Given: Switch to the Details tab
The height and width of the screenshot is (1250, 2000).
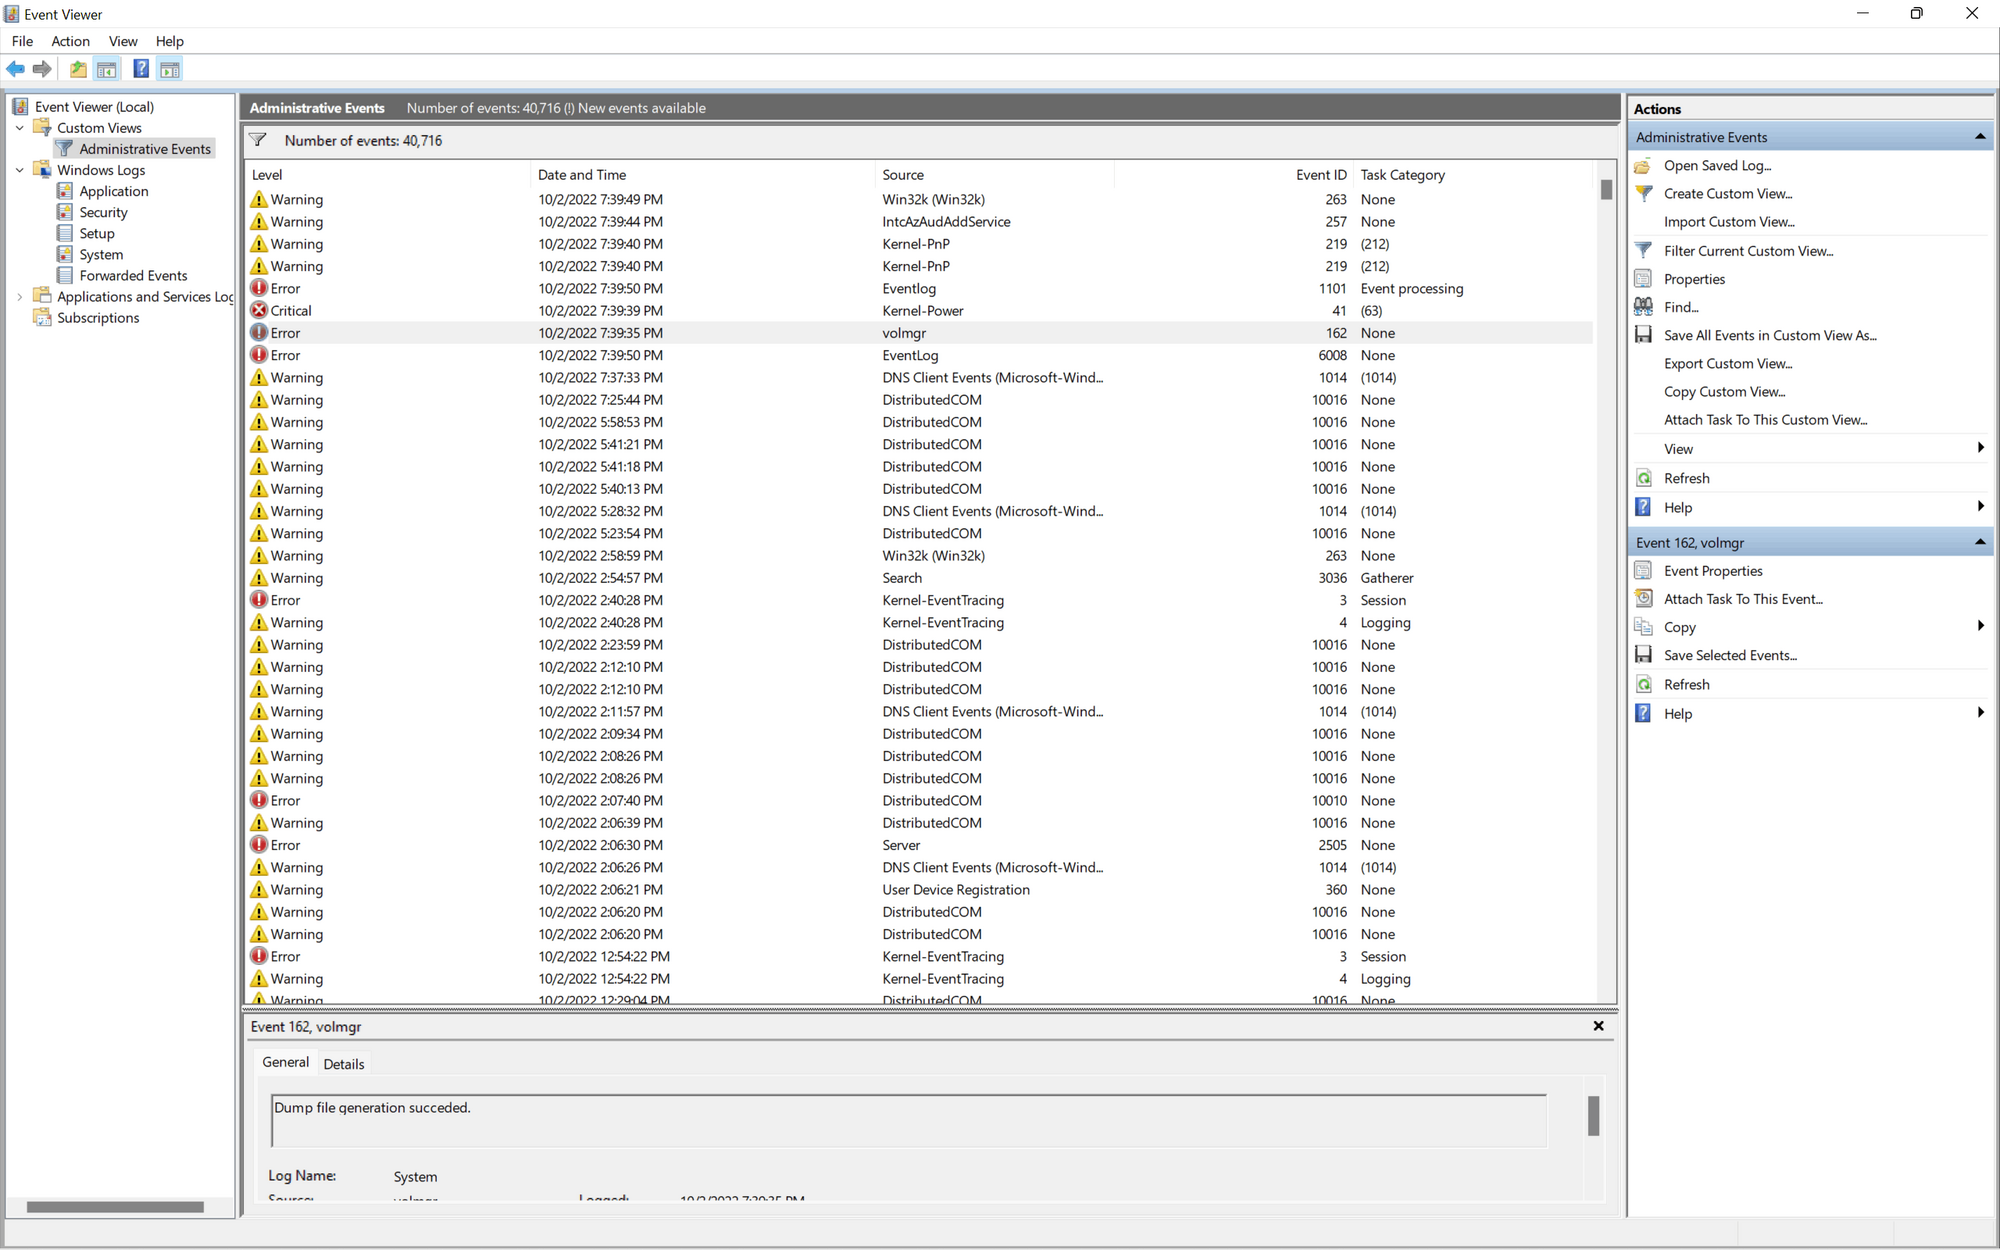Looking at the screenshot, I should click(x=344, y=1064).
